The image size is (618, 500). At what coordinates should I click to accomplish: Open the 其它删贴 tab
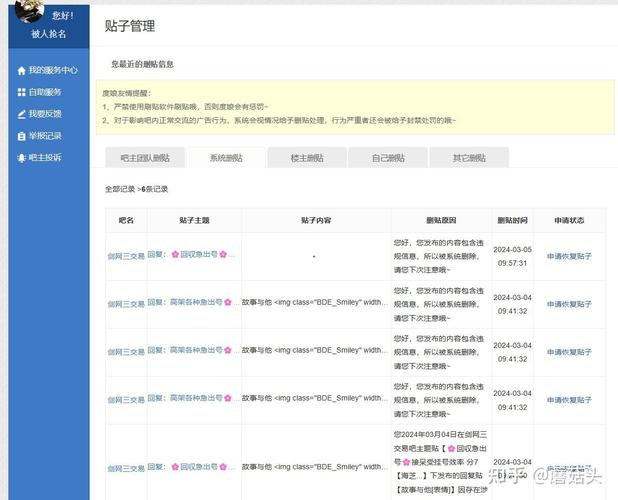[x=469, y=158]
